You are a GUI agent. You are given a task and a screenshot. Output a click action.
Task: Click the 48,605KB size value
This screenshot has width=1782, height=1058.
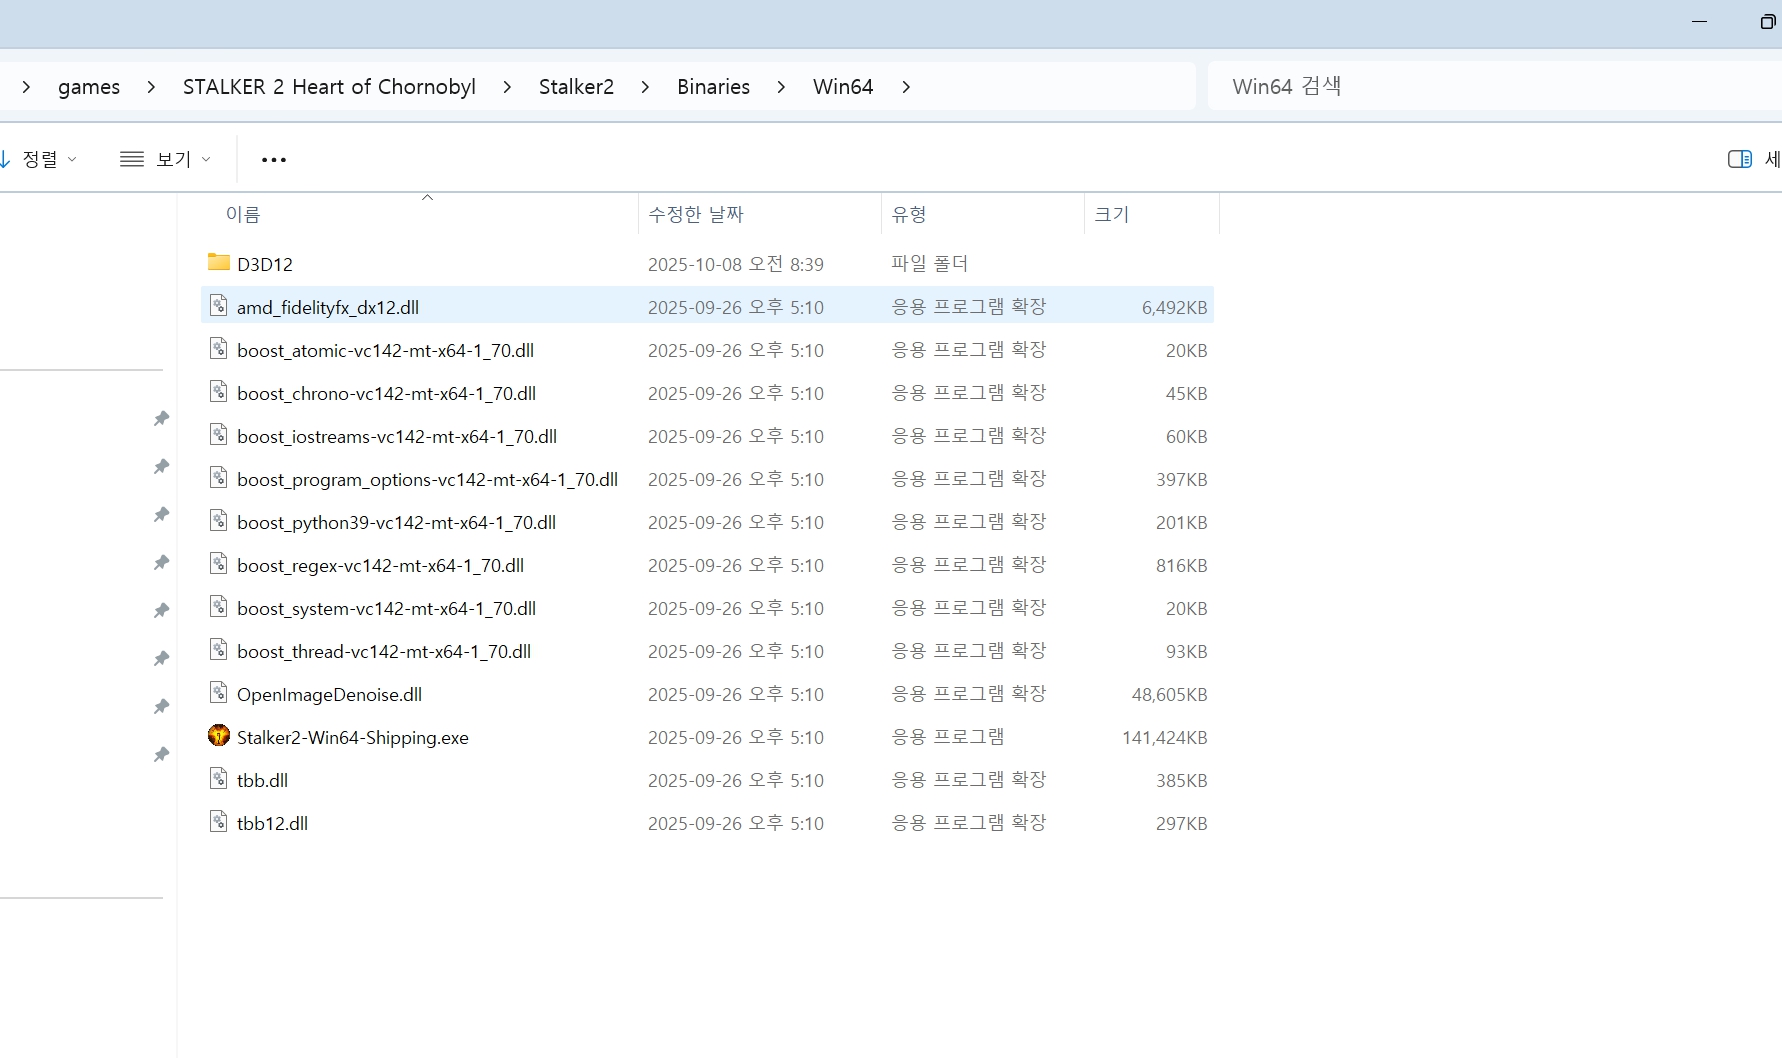pos(1169,694)
